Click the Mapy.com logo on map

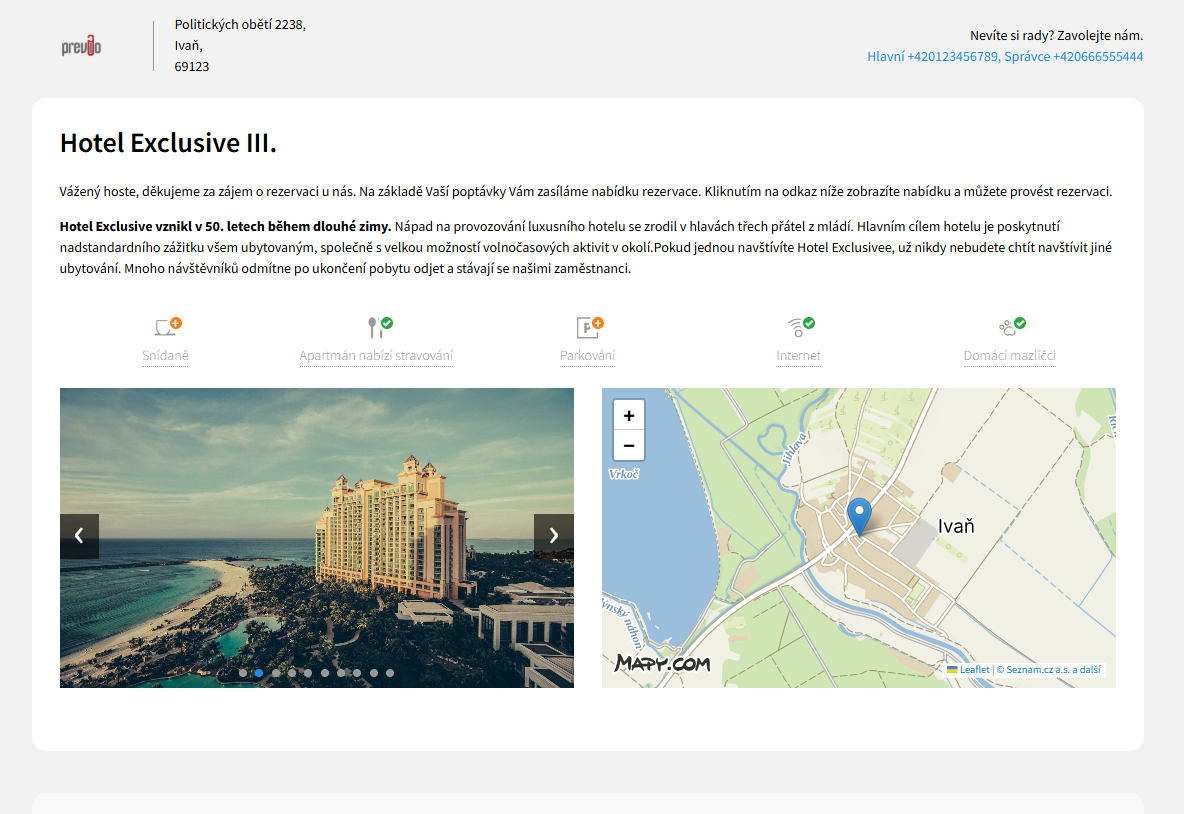[x=662, y=663]
